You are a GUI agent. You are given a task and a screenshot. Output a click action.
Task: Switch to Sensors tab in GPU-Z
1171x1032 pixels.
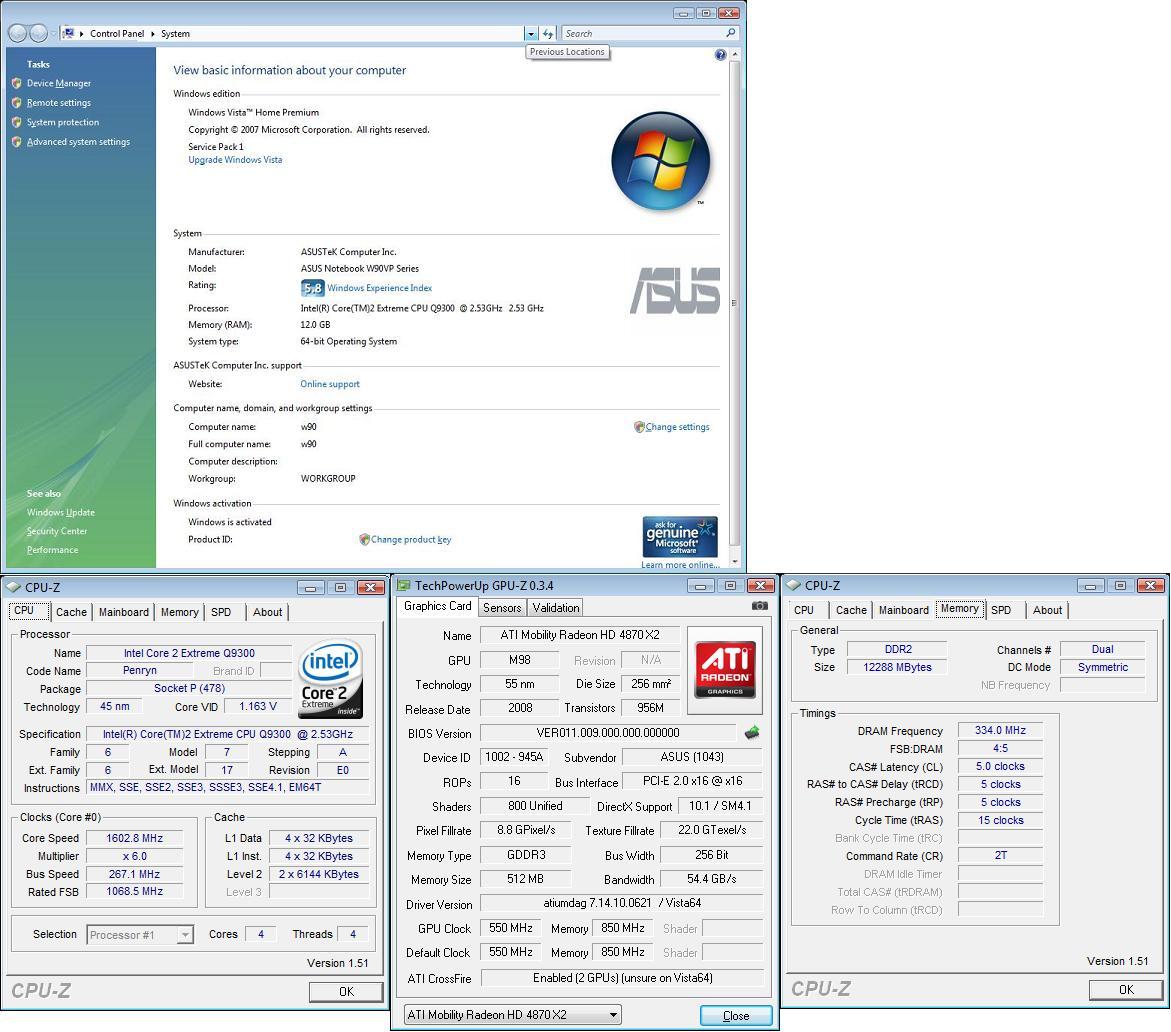(502, 608)
